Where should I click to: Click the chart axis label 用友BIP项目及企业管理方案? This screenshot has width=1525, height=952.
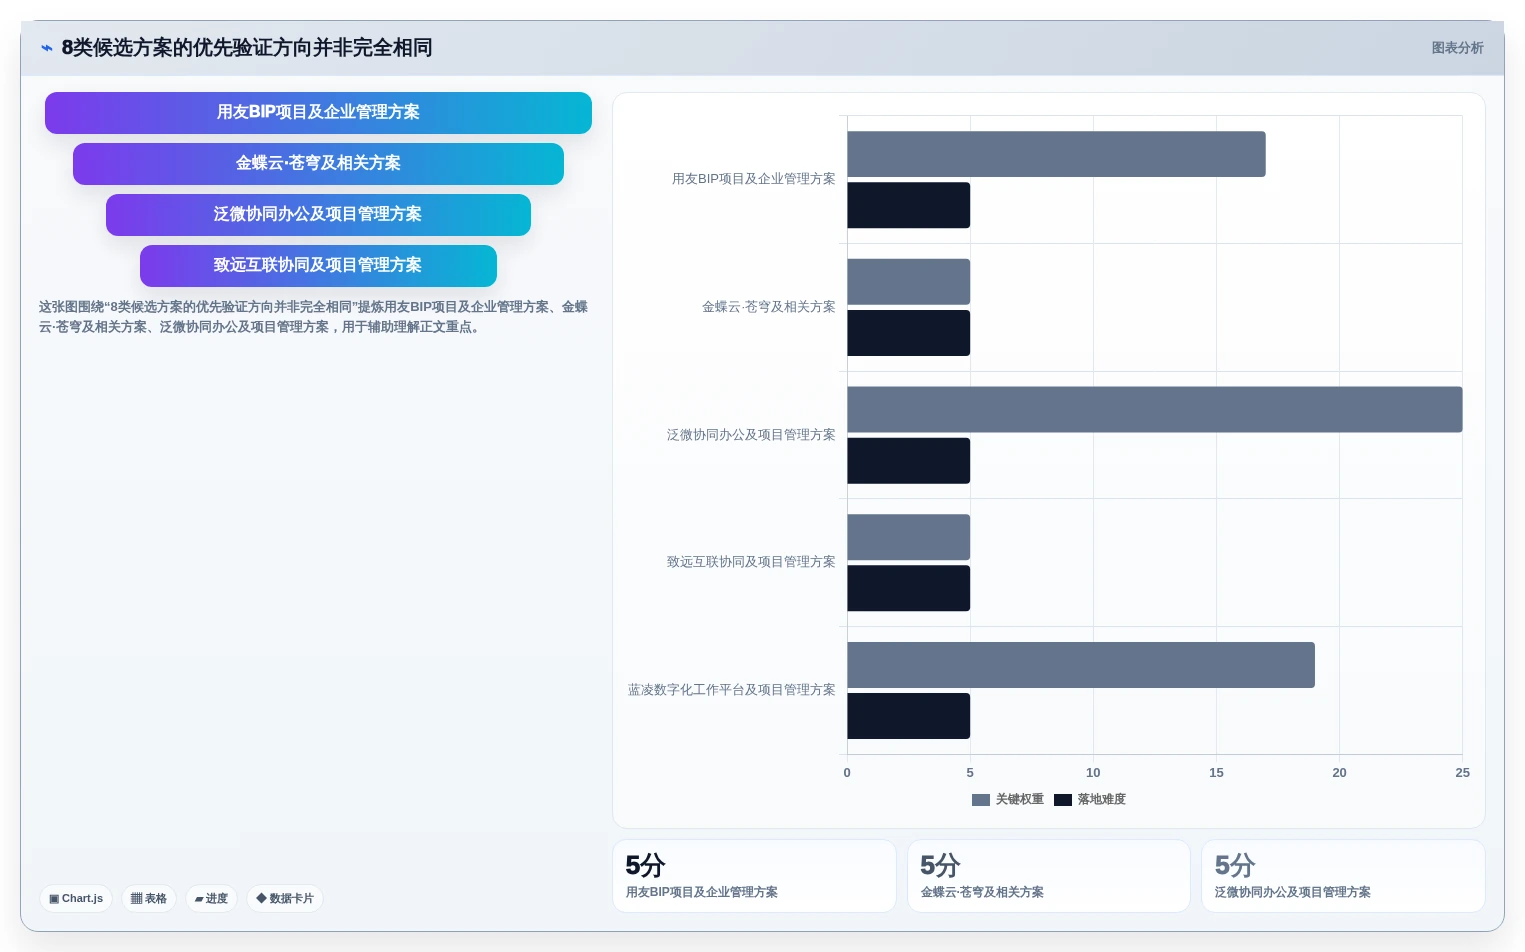pos(753,179)
